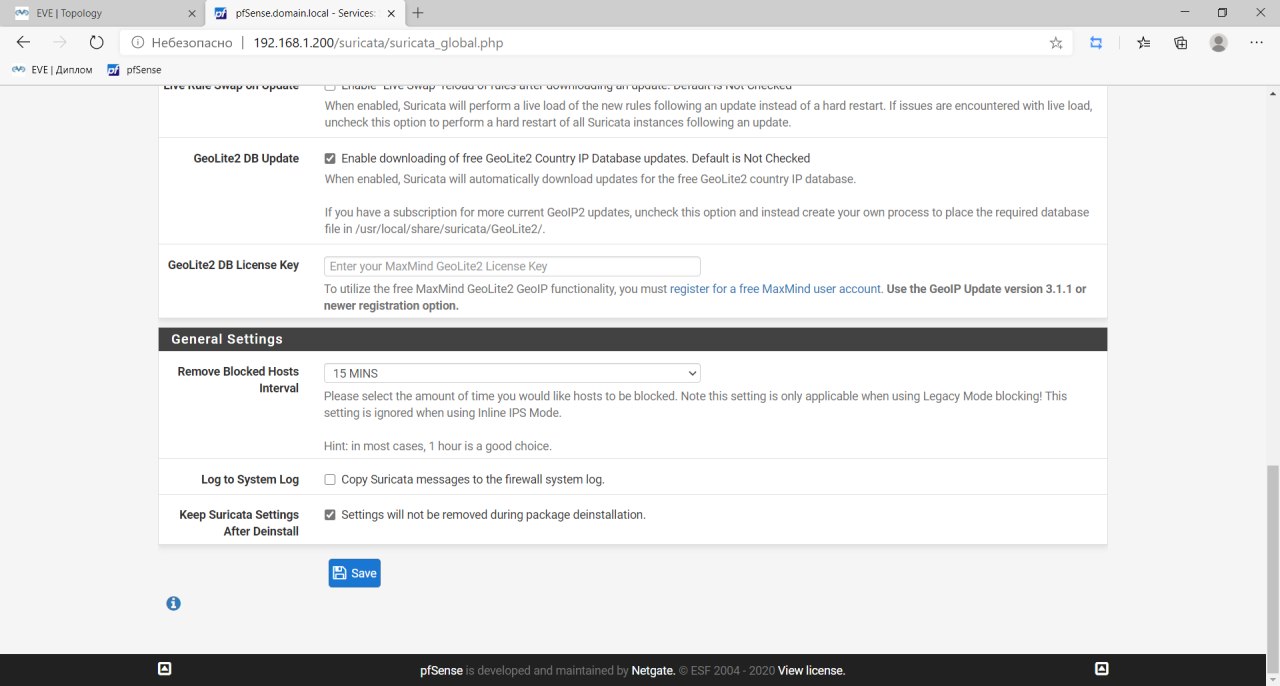This screenshot has width=1280, height=686.
Task: Open the EVE | Диплом bookmark
Action: tap(52, 70)
